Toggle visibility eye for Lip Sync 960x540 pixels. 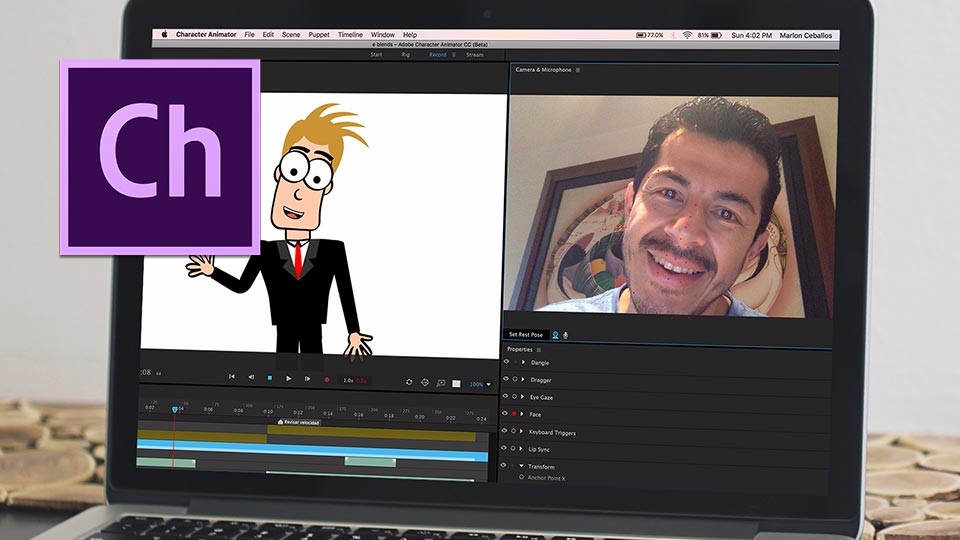504,448
